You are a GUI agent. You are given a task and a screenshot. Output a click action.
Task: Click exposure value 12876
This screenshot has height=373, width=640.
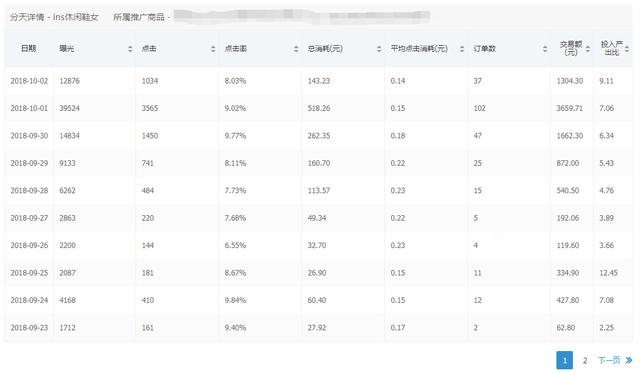69,81
